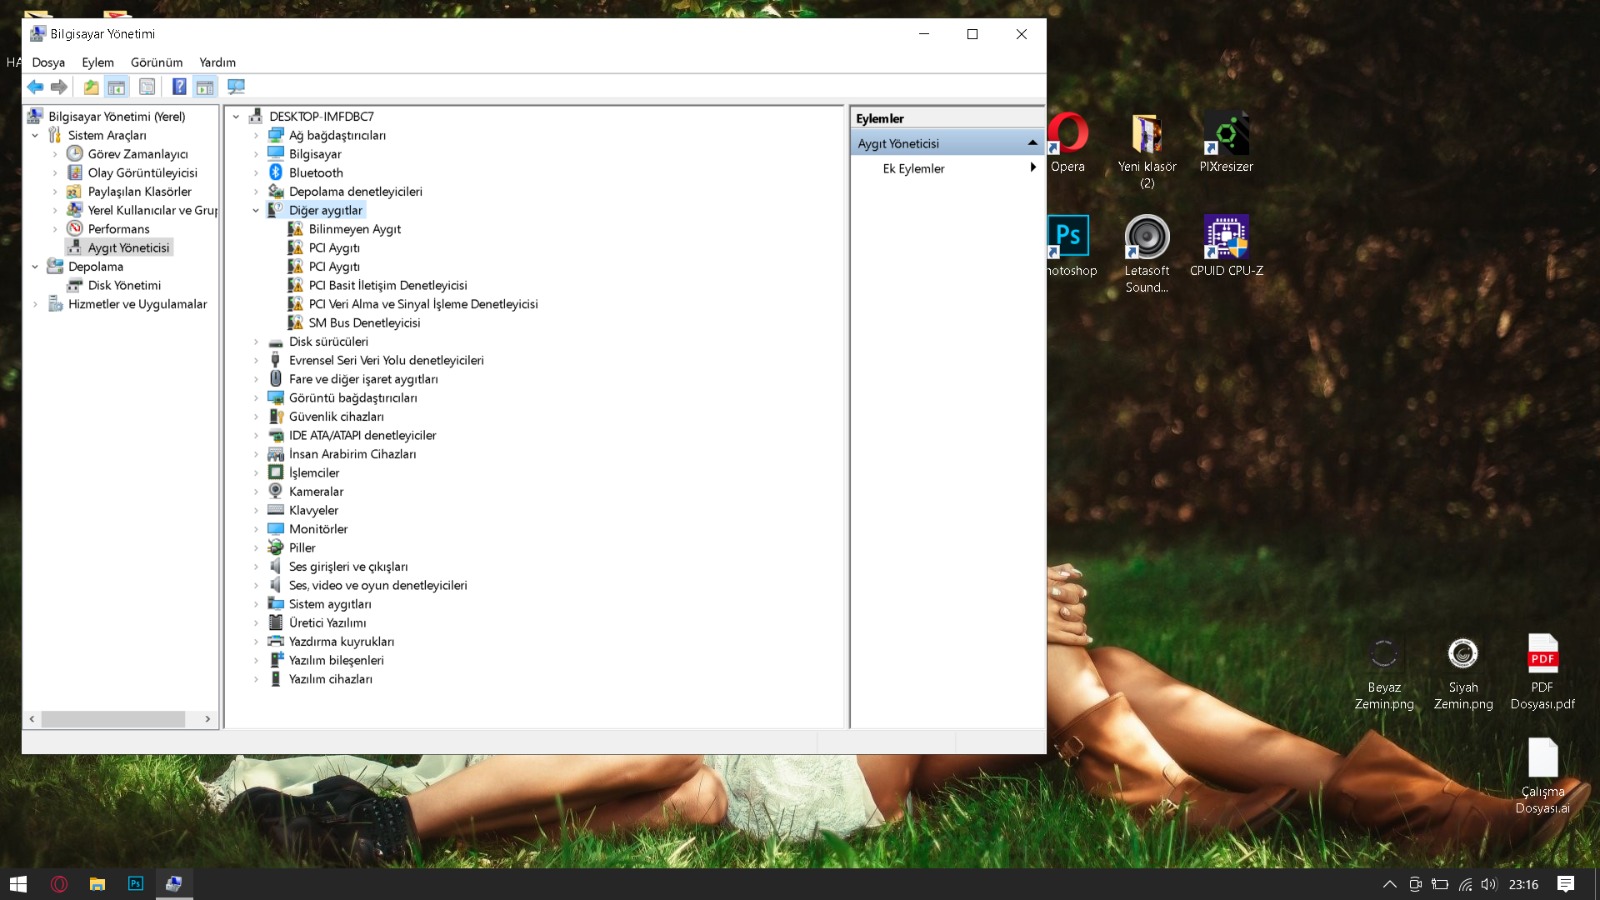Open the Görünüm menu
This screenshot has height=900, width=1600.
pos(157,62)
